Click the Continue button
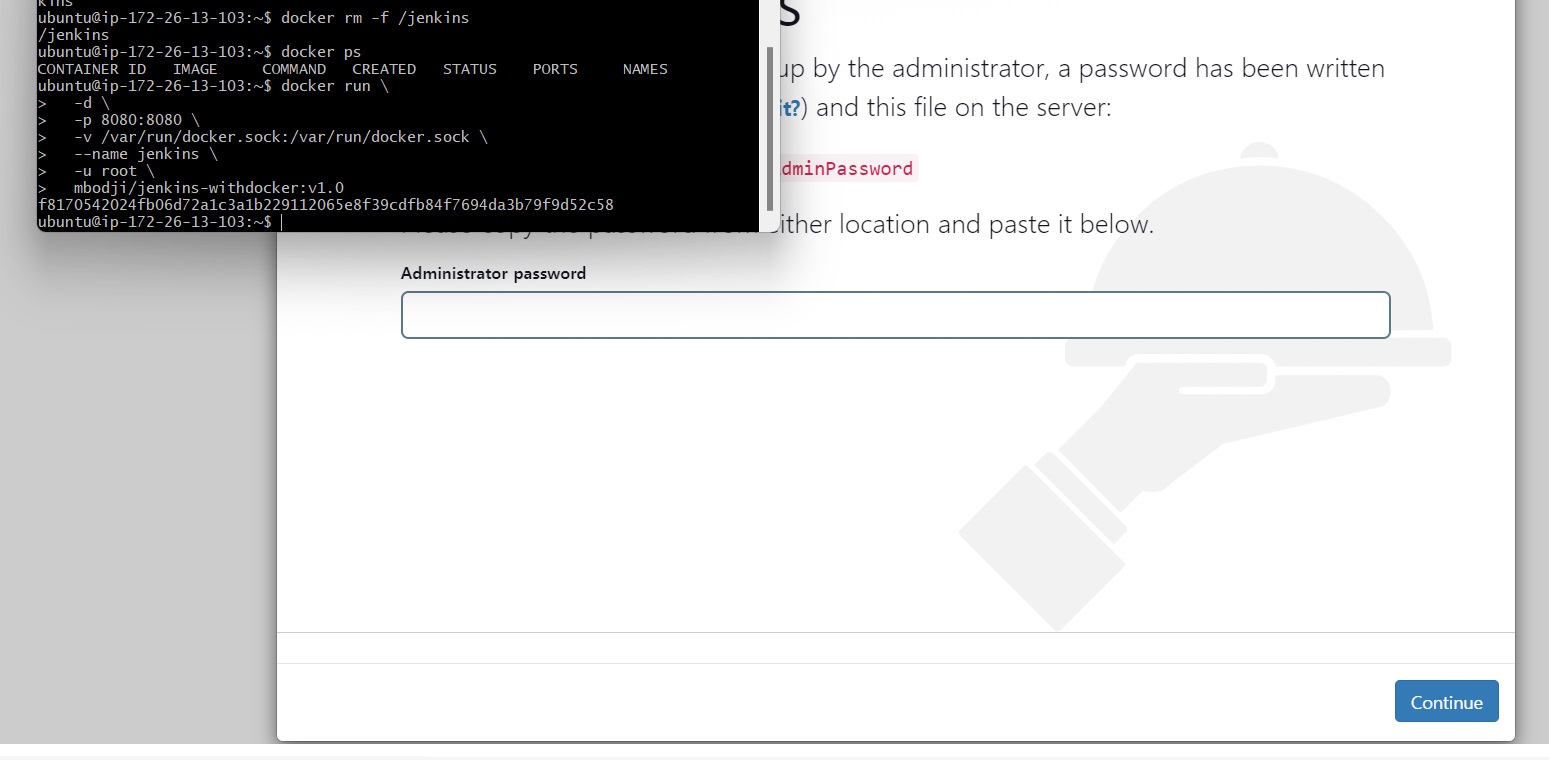The width and height of the screenshot is (1549, 760). [x=1446, y=701]
